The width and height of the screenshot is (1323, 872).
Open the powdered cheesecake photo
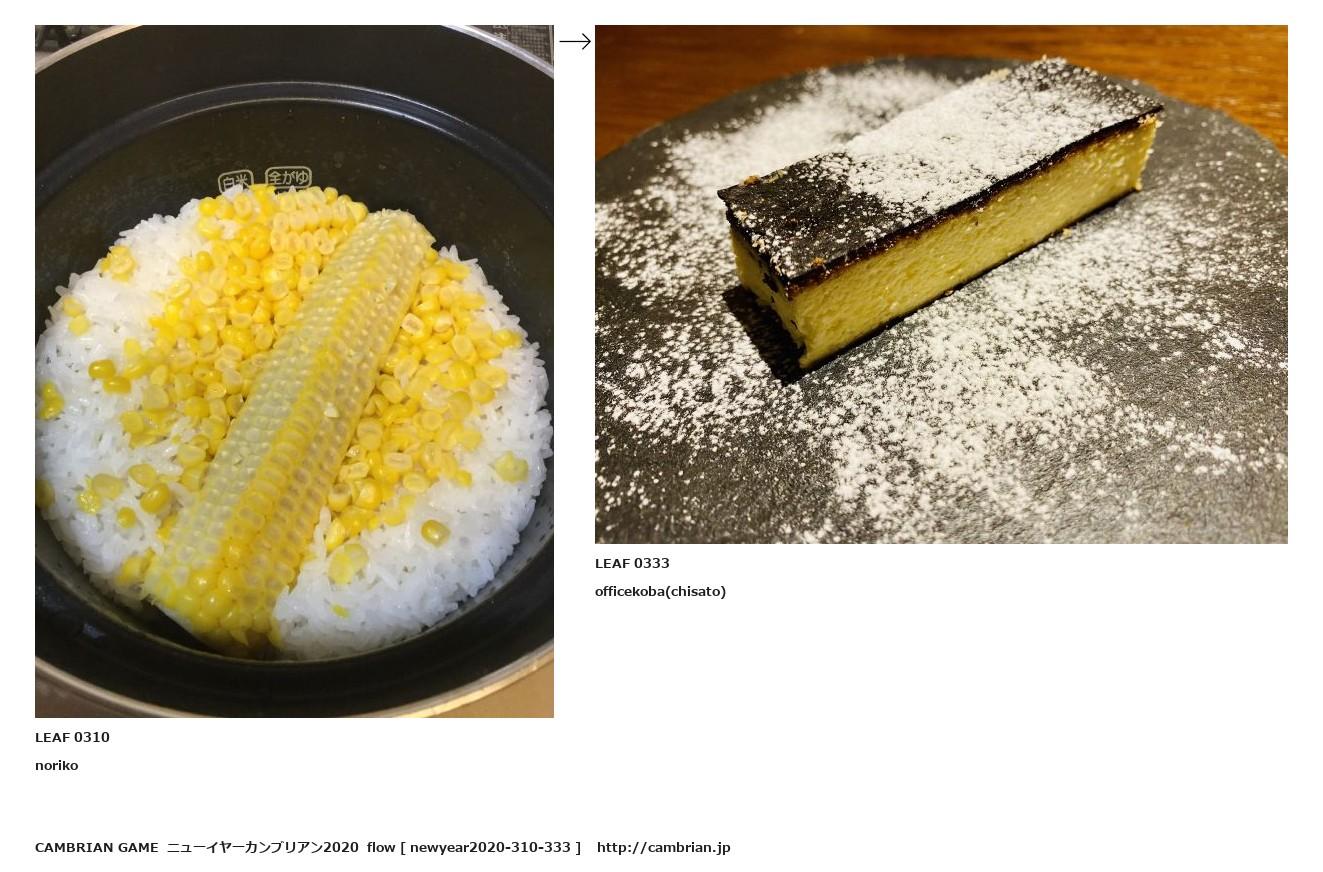tap(941, 284)
